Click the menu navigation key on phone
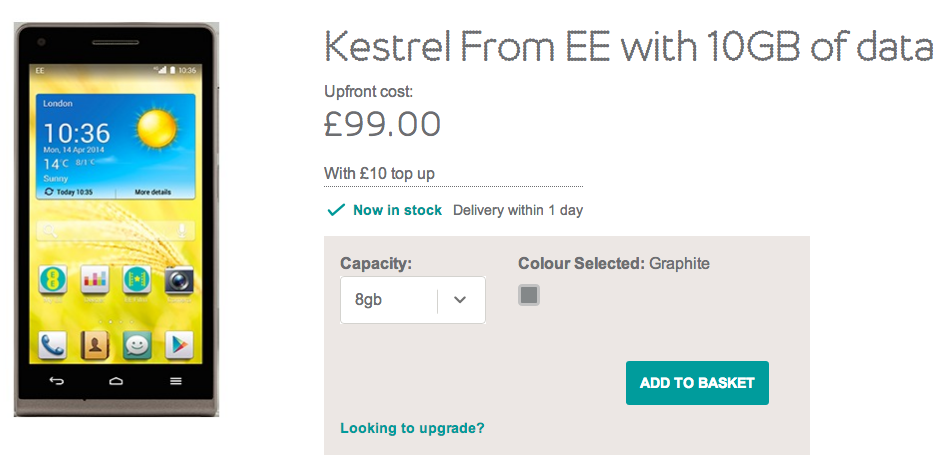942x468 pixels. click(175, 381)
